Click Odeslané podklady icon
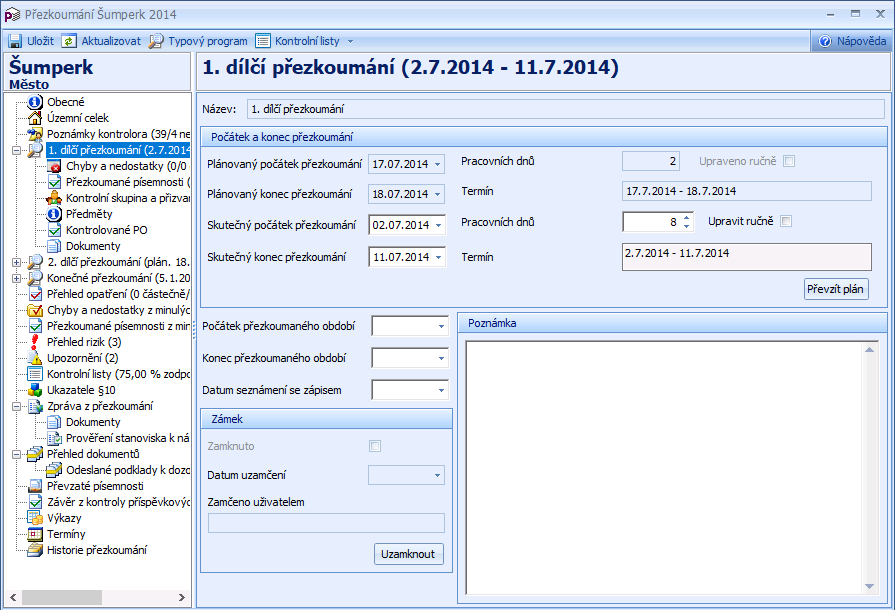 [x=54, y=470]
